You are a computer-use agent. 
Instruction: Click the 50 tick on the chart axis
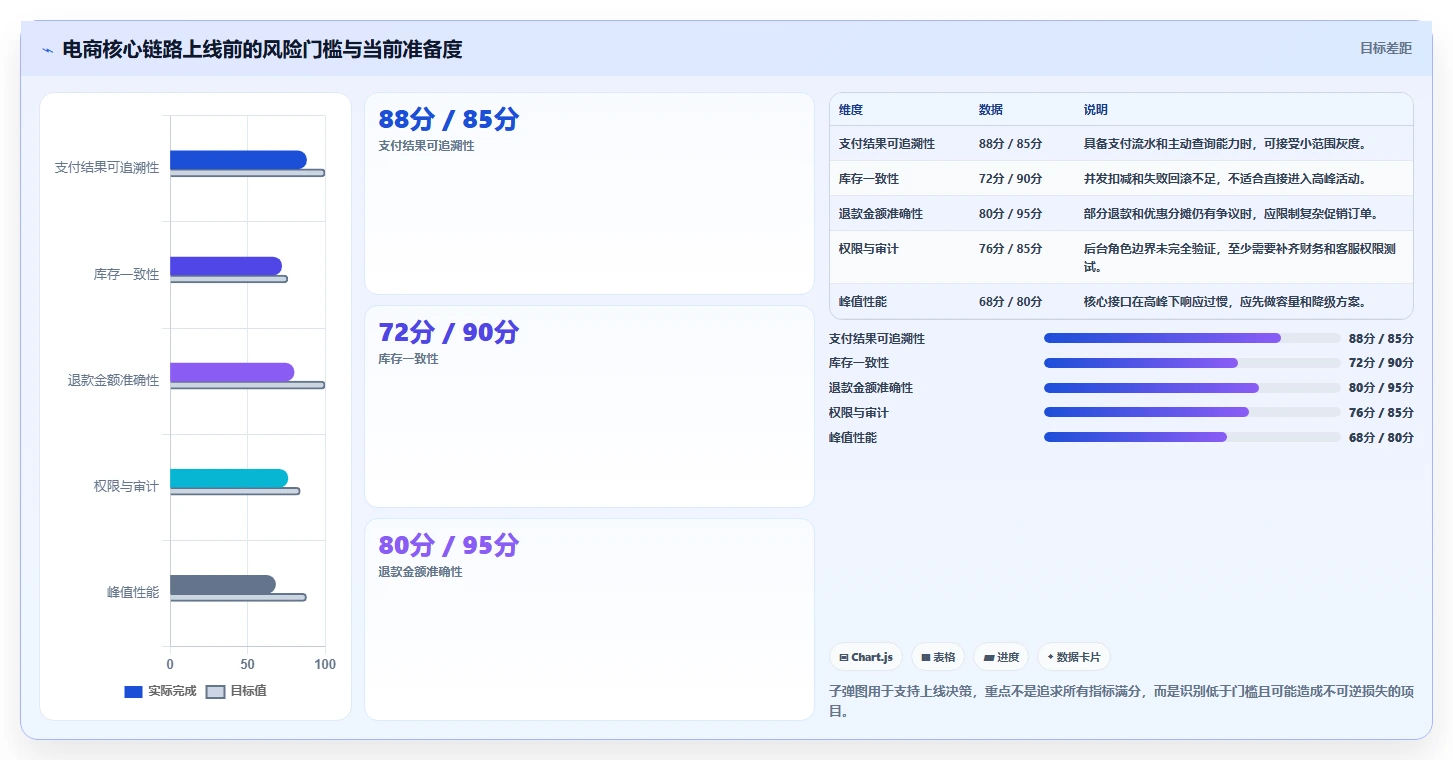[x=247, y=664]
